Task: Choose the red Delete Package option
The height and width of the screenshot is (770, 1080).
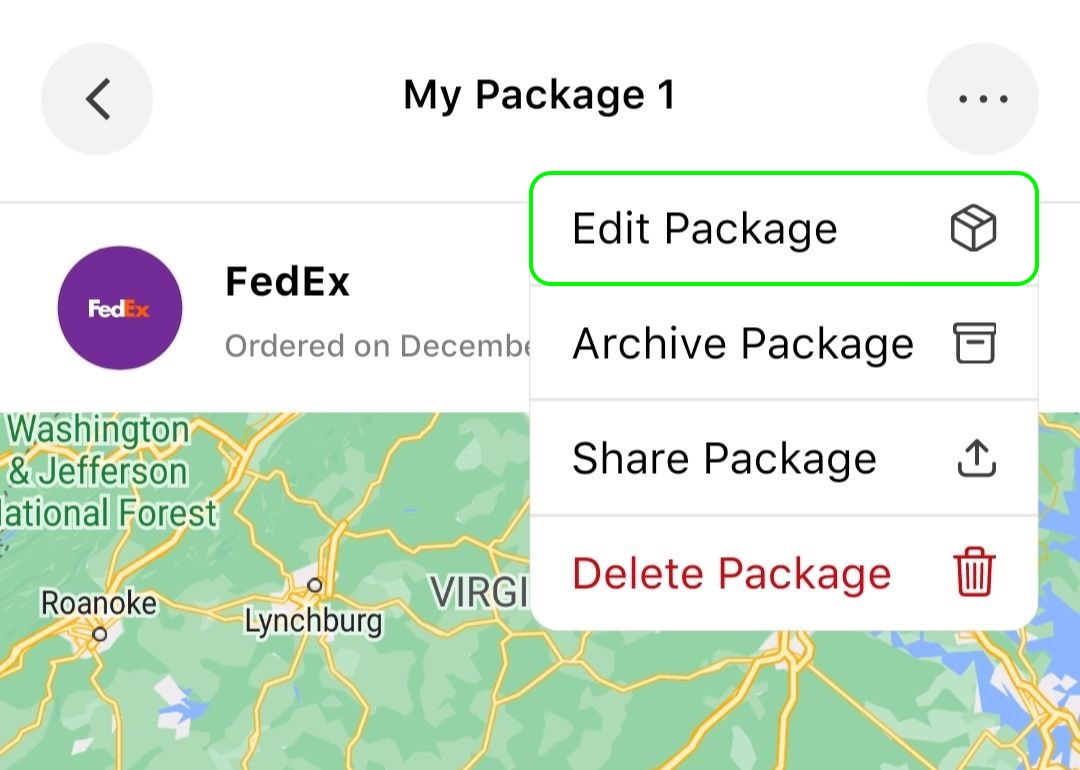Action: [x=784, y=573]
